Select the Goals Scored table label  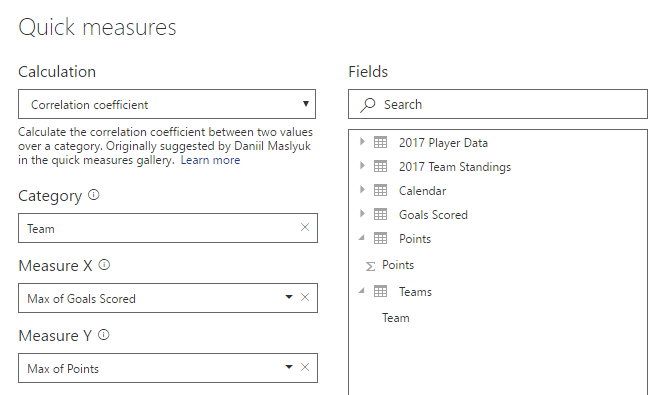(x=433, y=215)
